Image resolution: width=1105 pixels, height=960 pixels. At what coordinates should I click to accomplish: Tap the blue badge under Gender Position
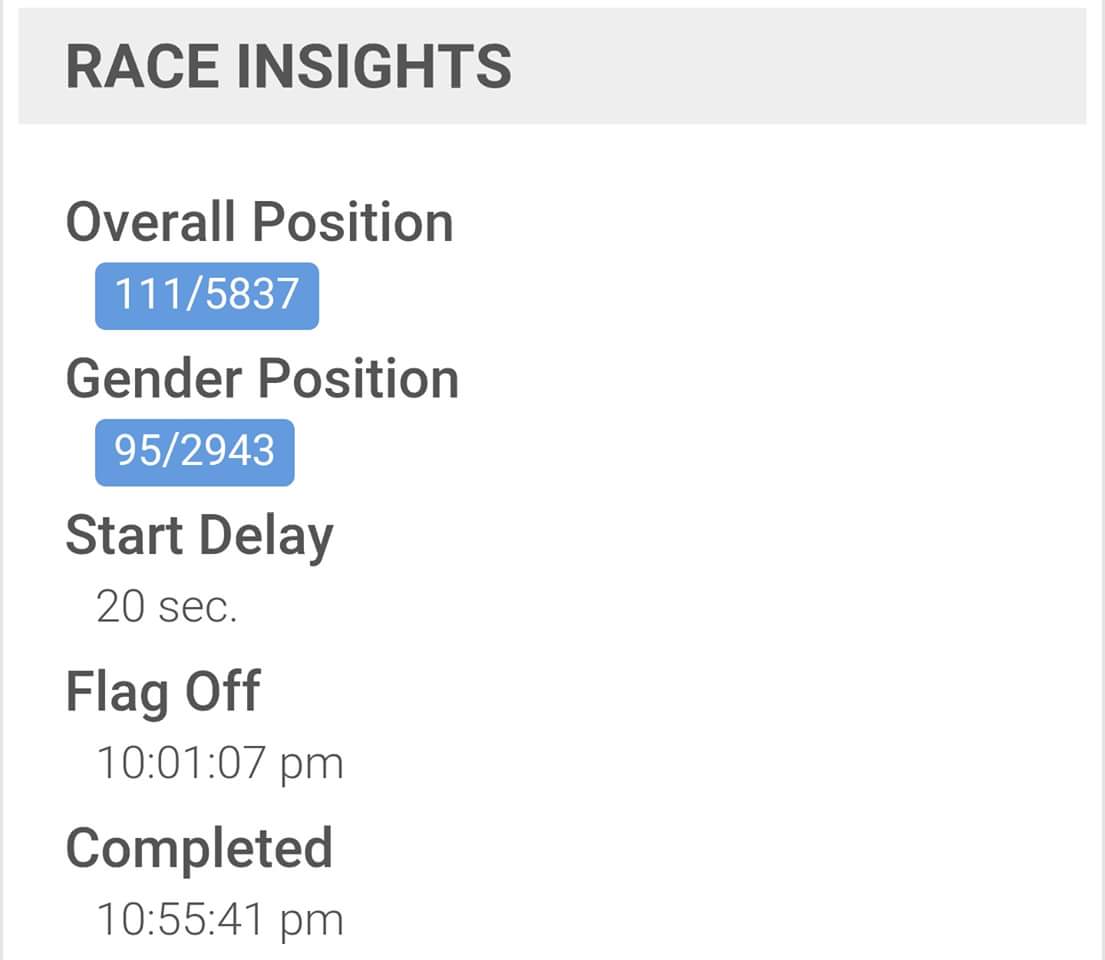tap(195, 452)
